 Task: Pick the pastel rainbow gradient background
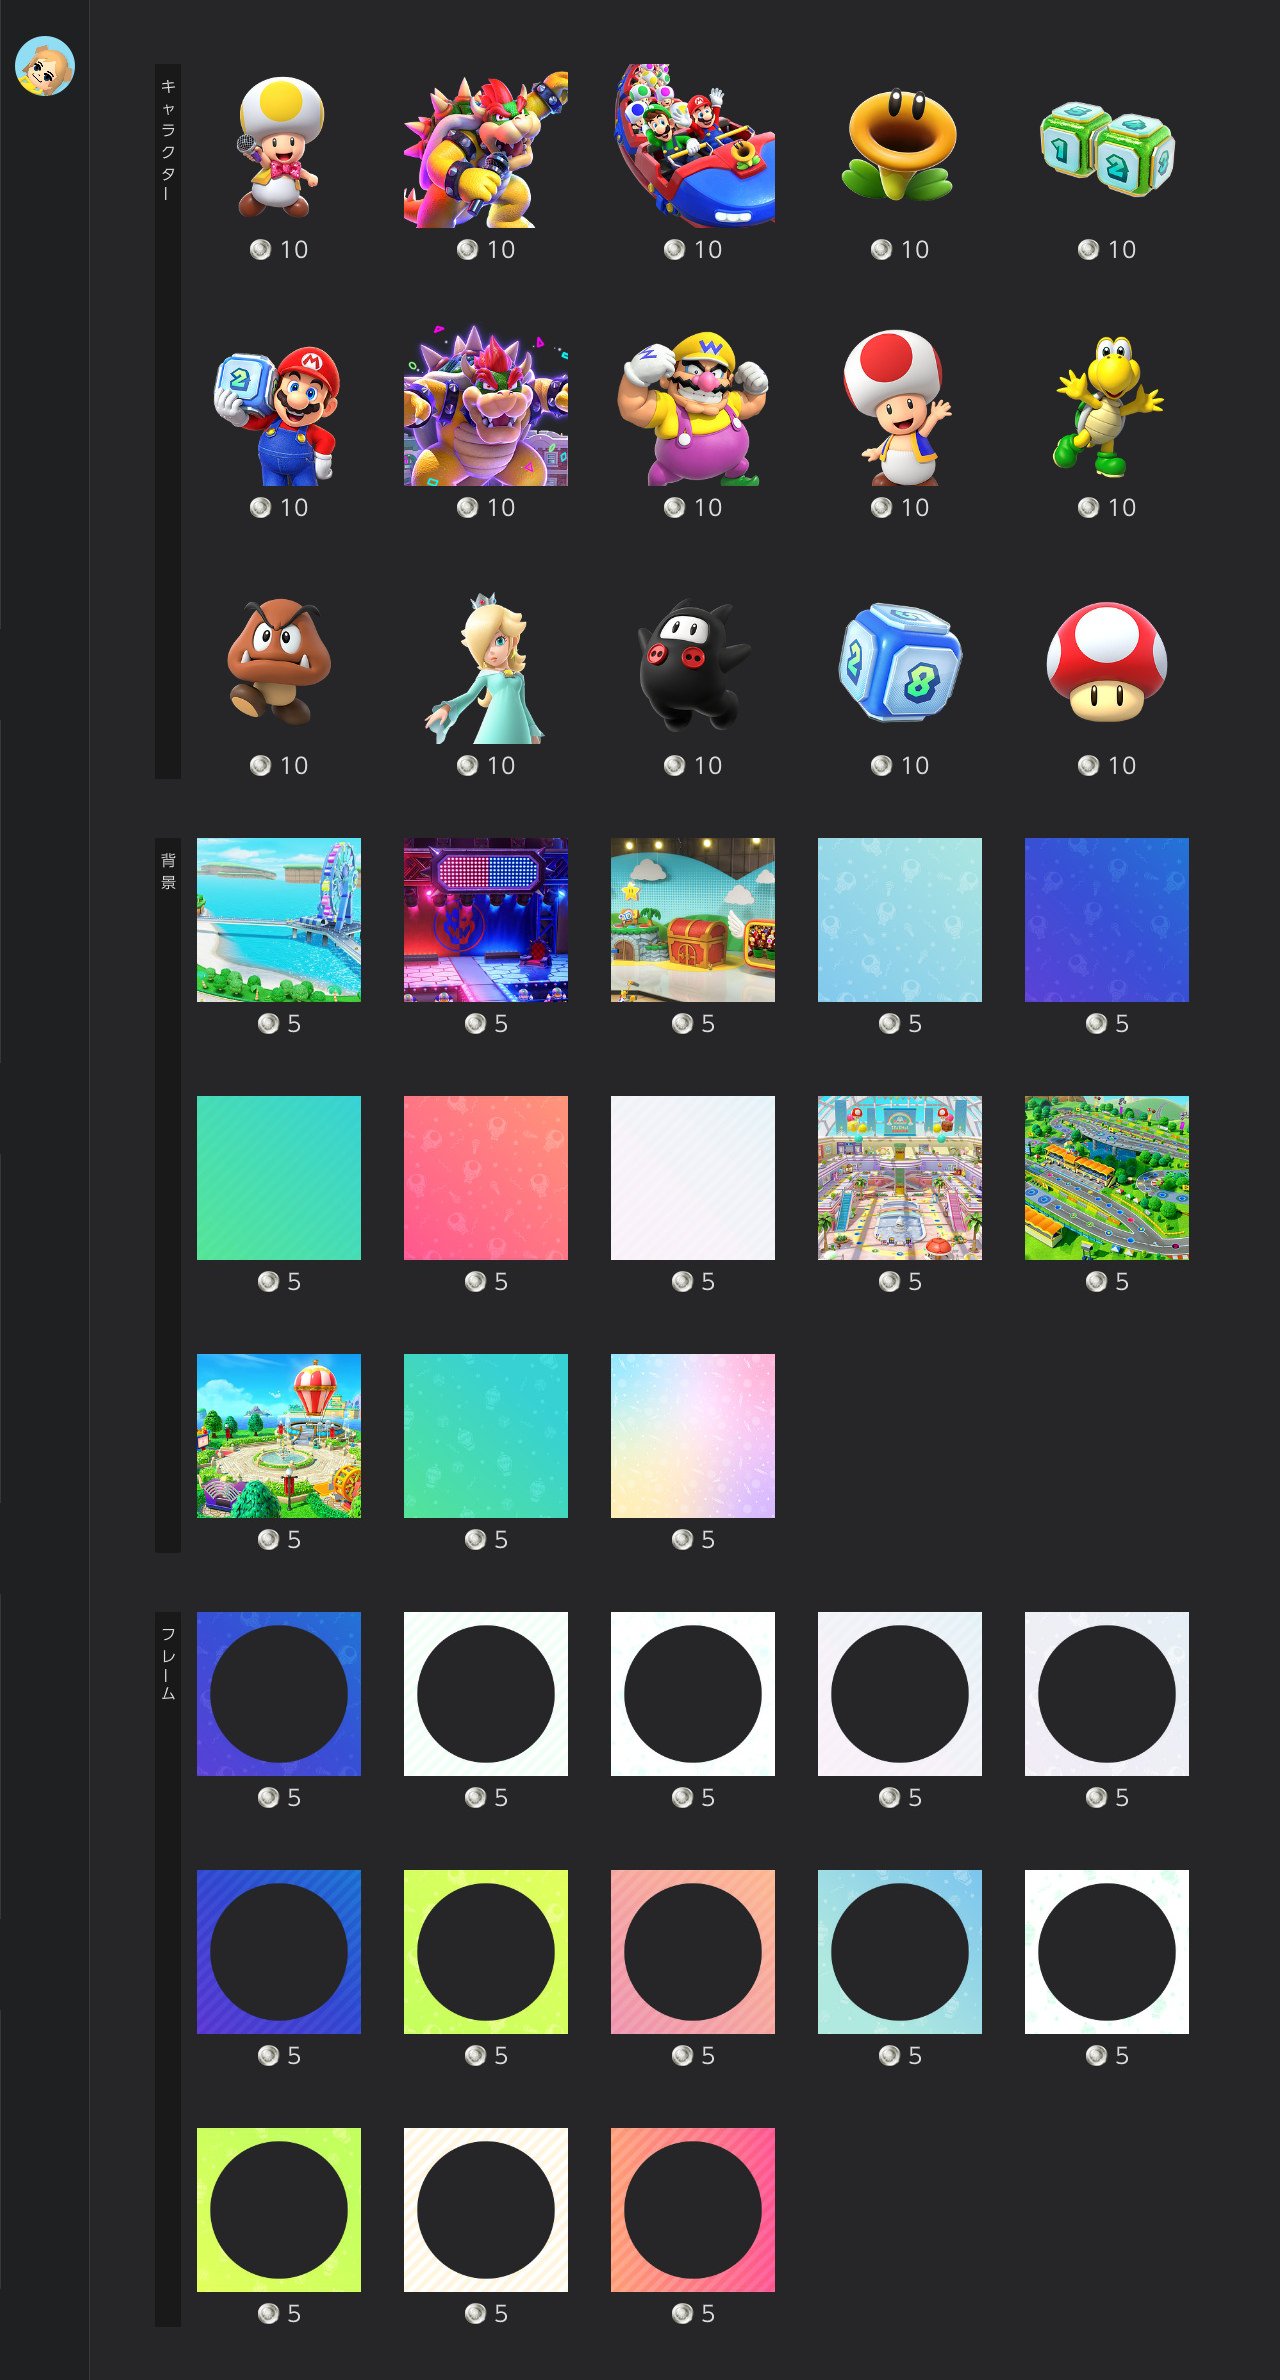coord(693,1436)
